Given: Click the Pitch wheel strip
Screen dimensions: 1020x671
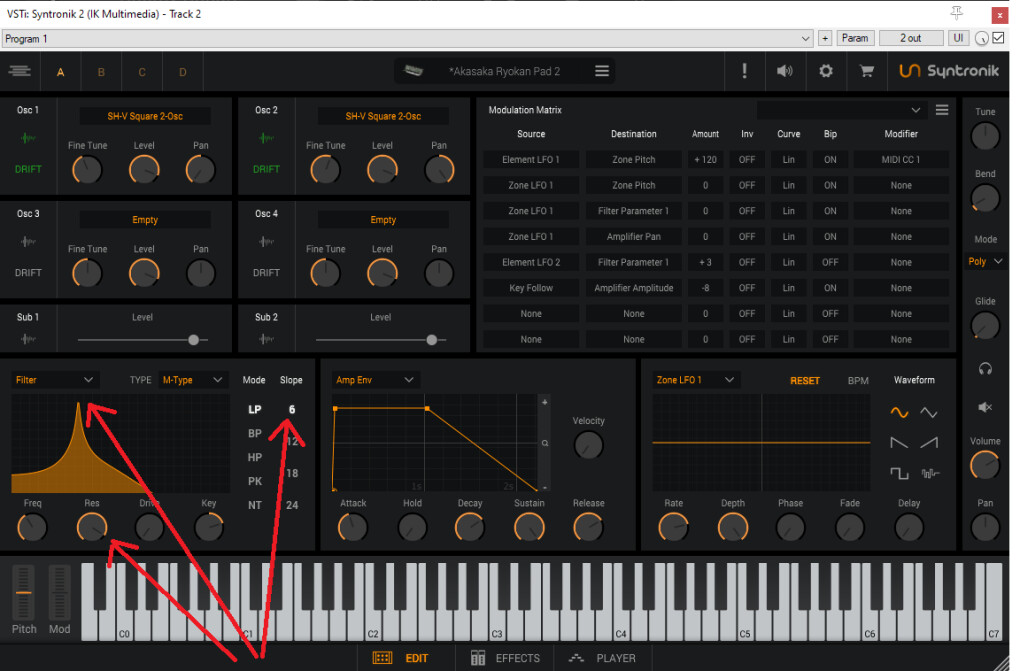Looking at the screenshot, I should click(x=23, y=592).
